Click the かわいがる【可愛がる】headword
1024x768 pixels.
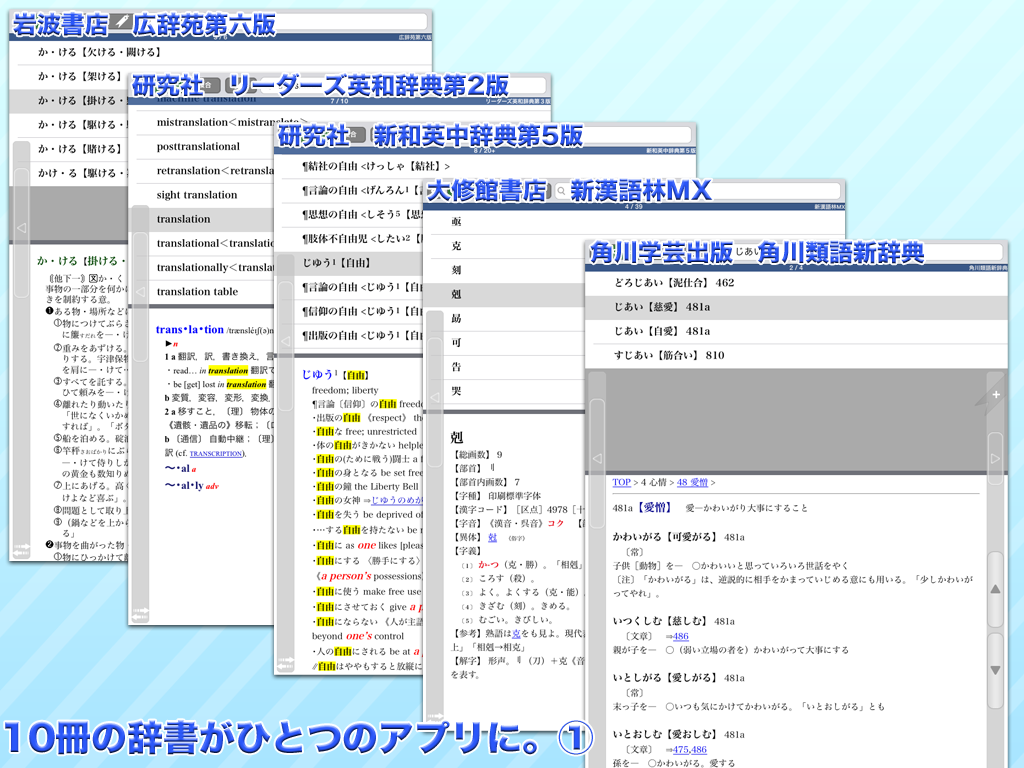click(x=664, y=537)
